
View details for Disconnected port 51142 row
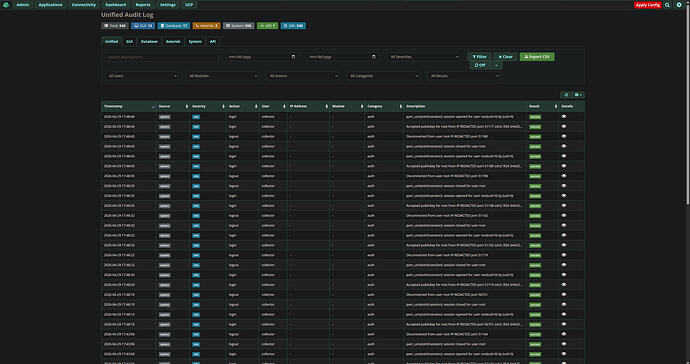tap(564, 216)
